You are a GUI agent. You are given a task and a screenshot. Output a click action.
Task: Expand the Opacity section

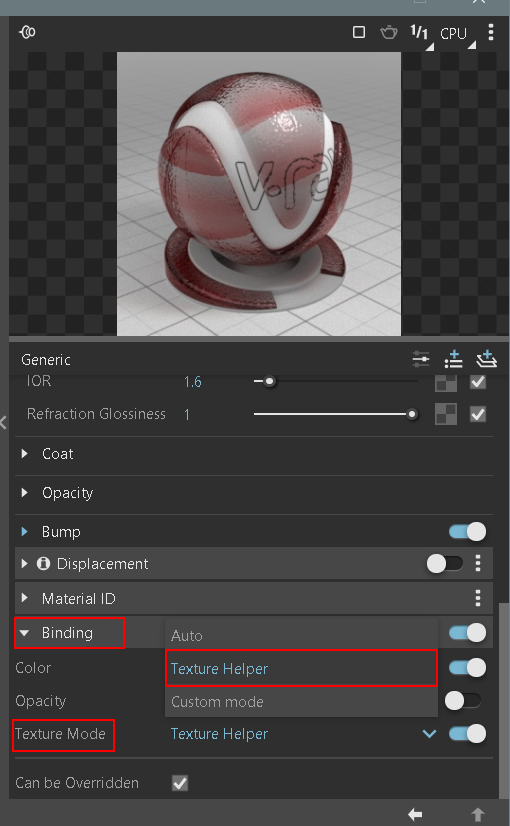click(x=24, y=493)
